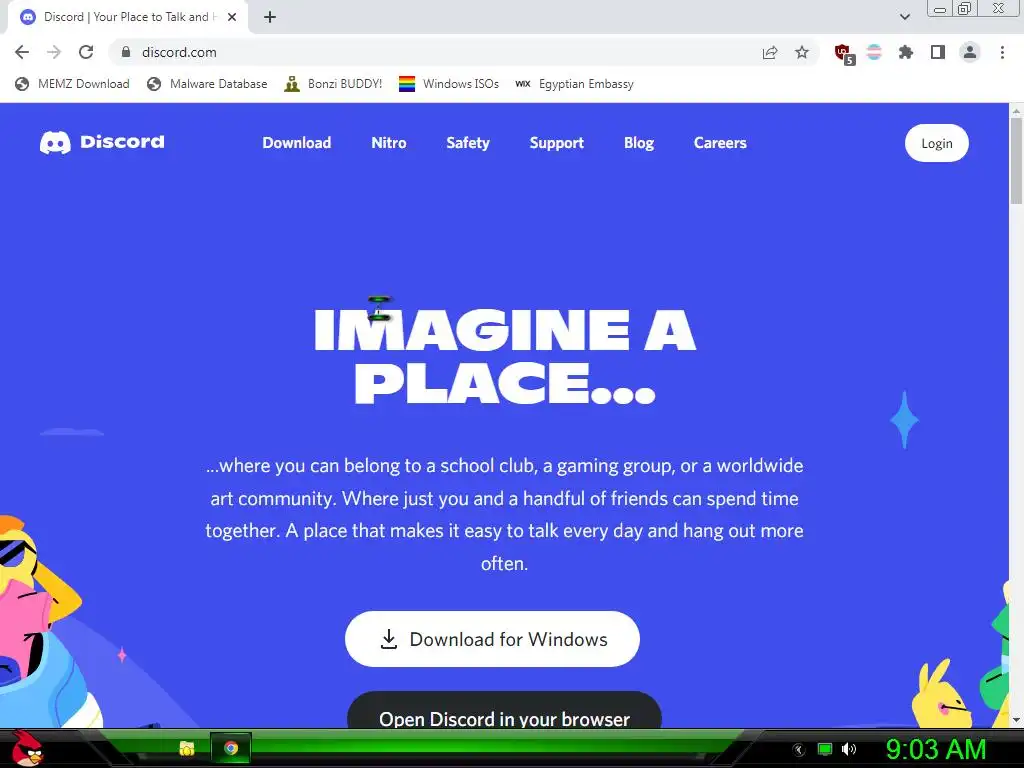
Task: Go back to the previous page
Action: [22, 52]
